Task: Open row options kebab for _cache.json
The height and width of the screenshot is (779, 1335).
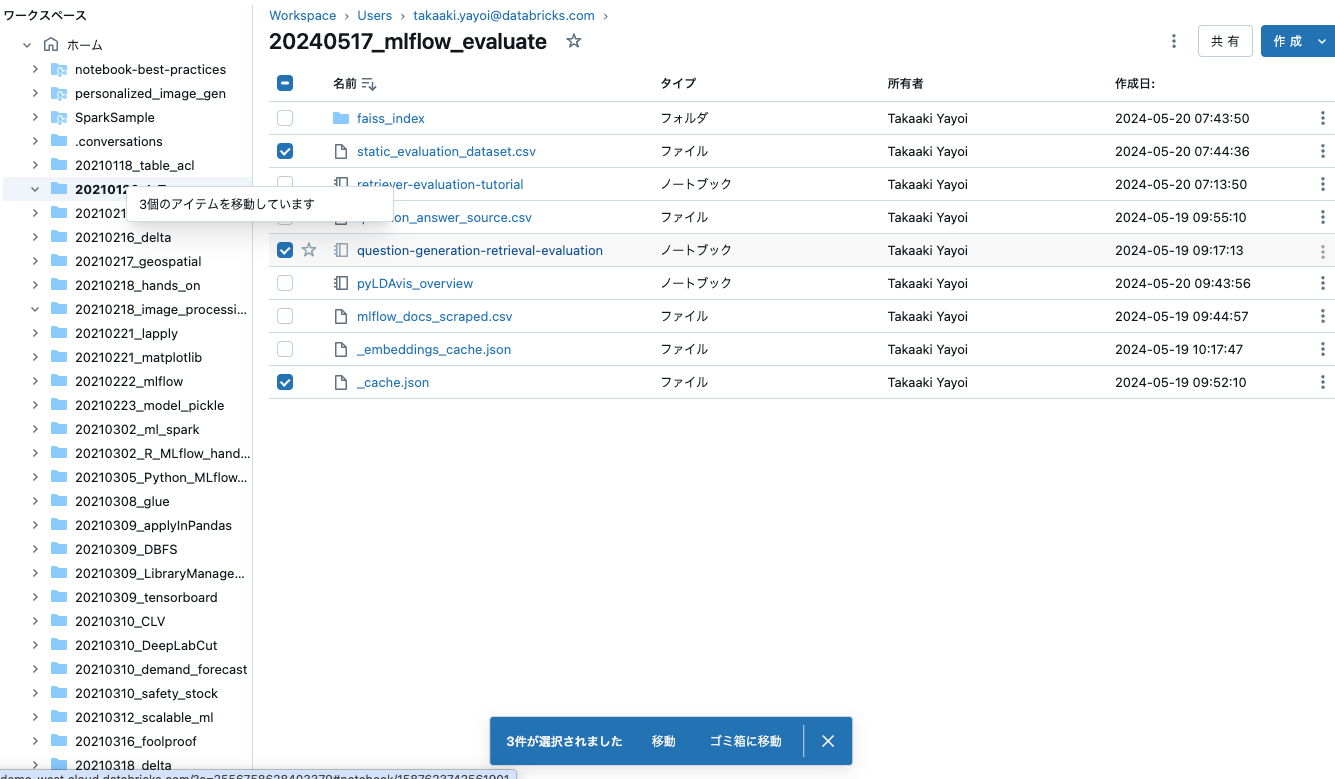Action: point(1322,382)
